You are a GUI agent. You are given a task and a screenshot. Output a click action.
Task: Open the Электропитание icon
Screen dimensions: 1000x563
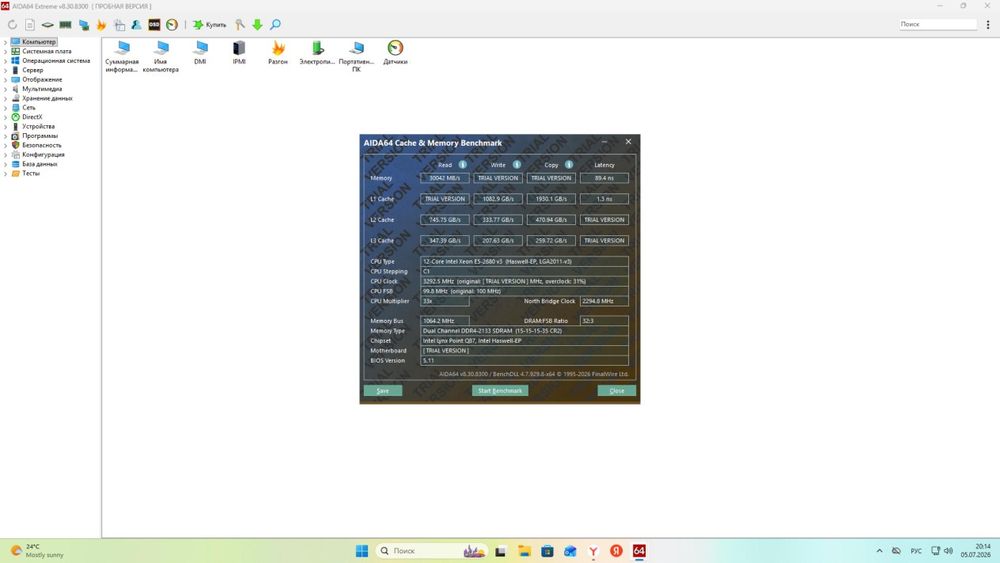click(317, 52)
